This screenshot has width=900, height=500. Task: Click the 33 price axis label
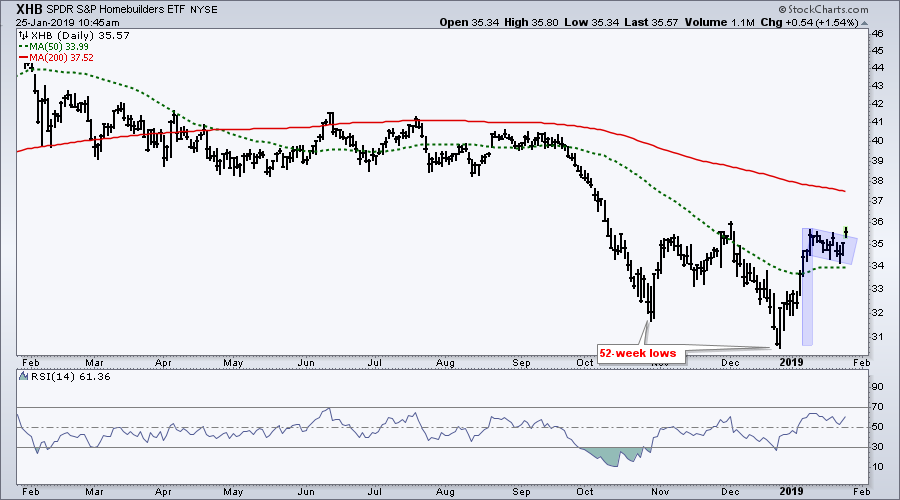(878, 288)
